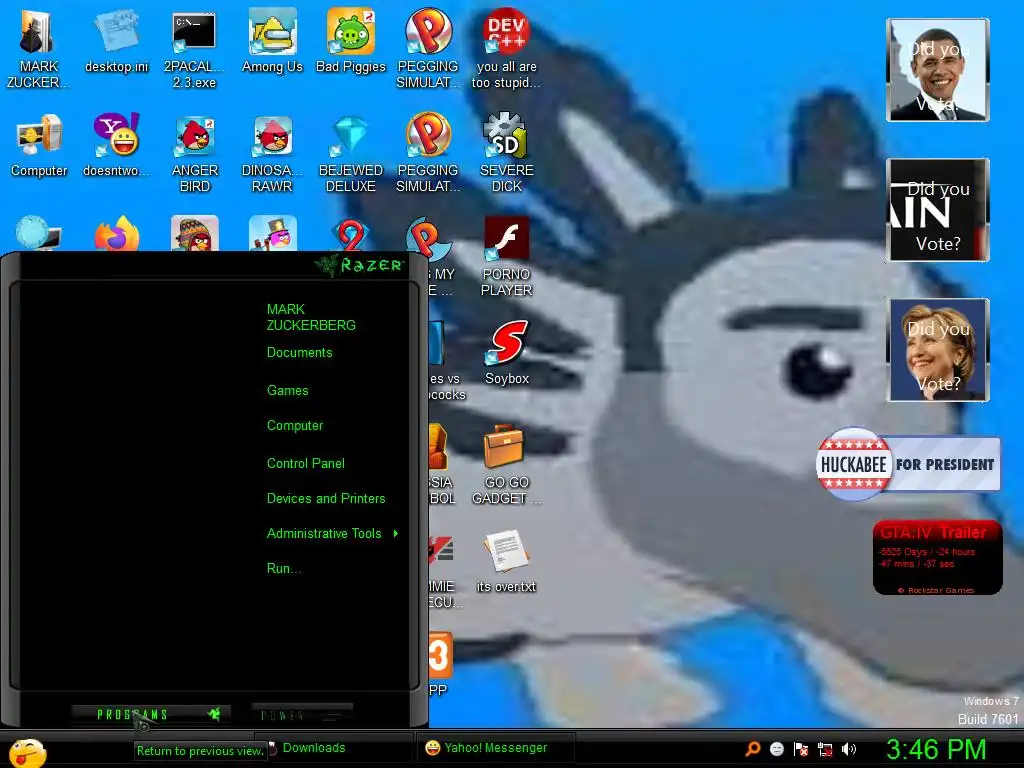Viewport: 1024px width, 768px height.
Task: Open PEGGING SIMULAT... icon beside Bad Piggies
Action: (428, 47)
